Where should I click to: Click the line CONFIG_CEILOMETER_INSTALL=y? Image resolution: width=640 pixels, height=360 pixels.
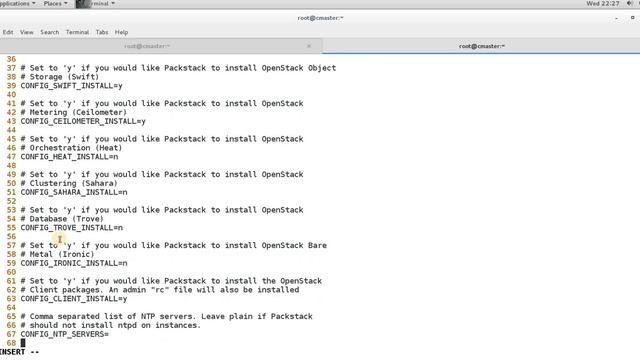pos(83,121)
